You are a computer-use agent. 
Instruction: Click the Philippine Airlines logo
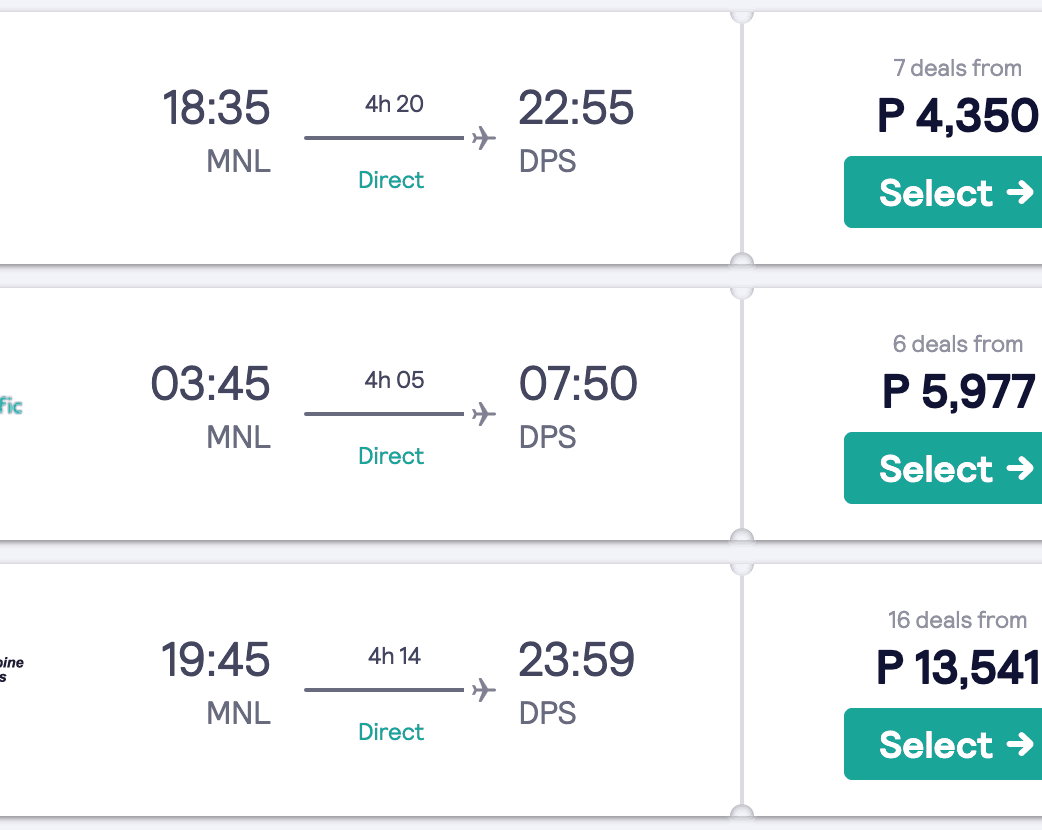coord(12,669)
